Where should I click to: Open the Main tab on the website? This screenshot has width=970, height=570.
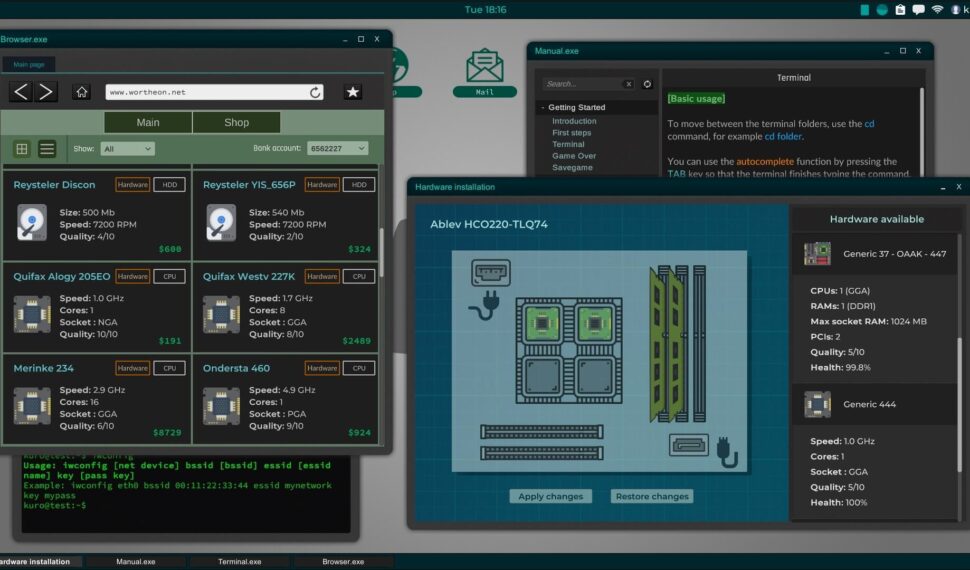point(148,122)
